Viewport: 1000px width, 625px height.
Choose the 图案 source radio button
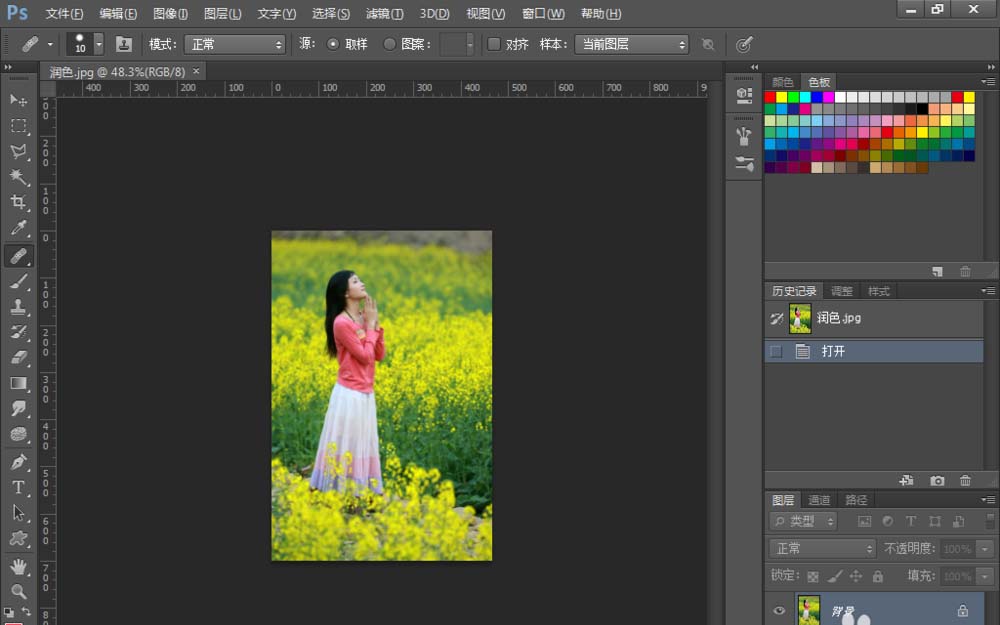pos(390,44)
